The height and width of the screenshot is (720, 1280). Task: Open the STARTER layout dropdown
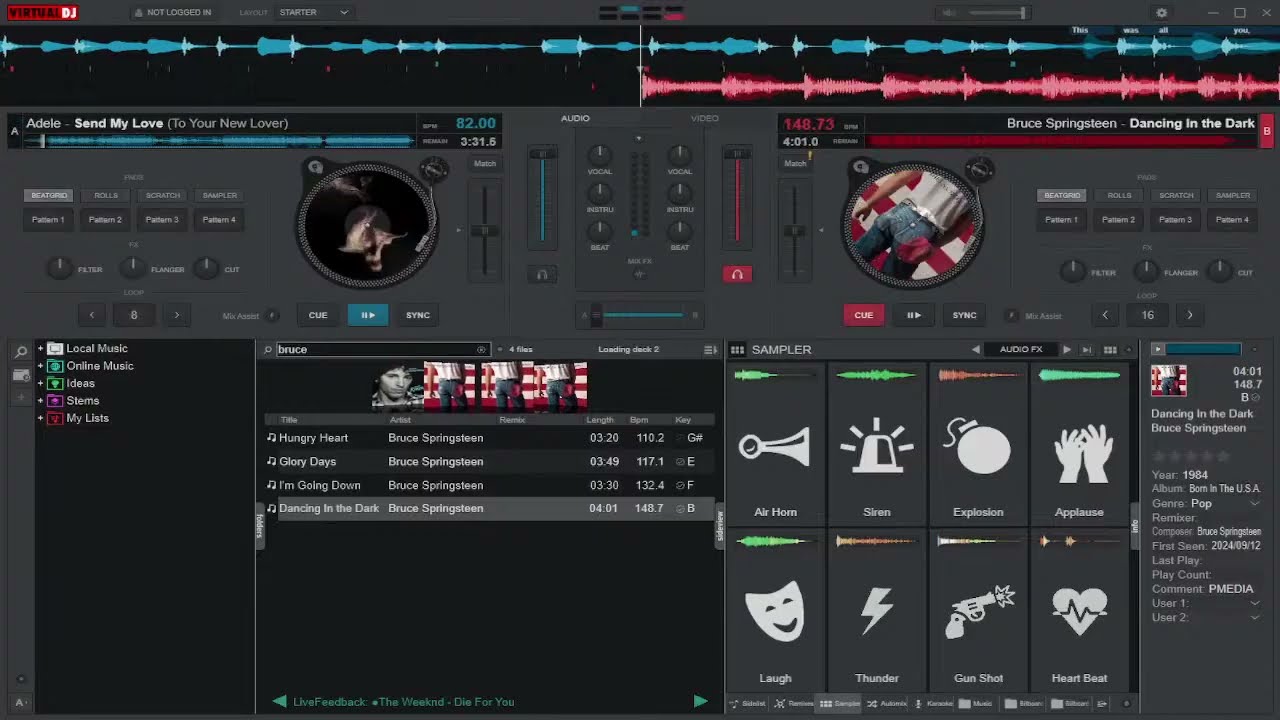tap(314, 12)
